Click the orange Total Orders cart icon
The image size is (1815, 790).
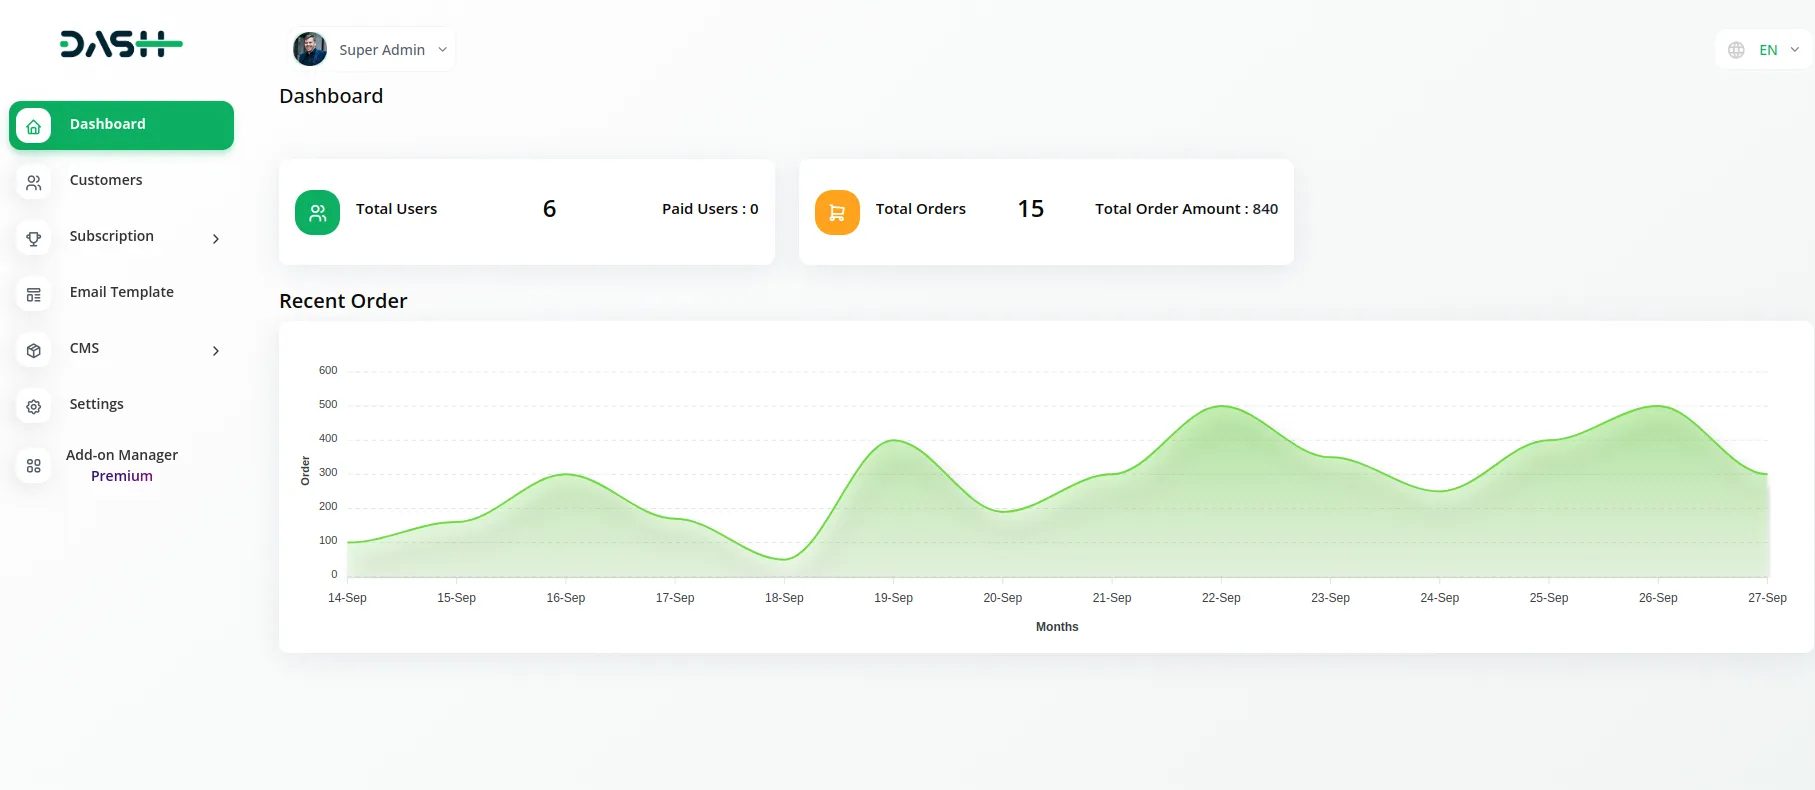pos(837,212)
